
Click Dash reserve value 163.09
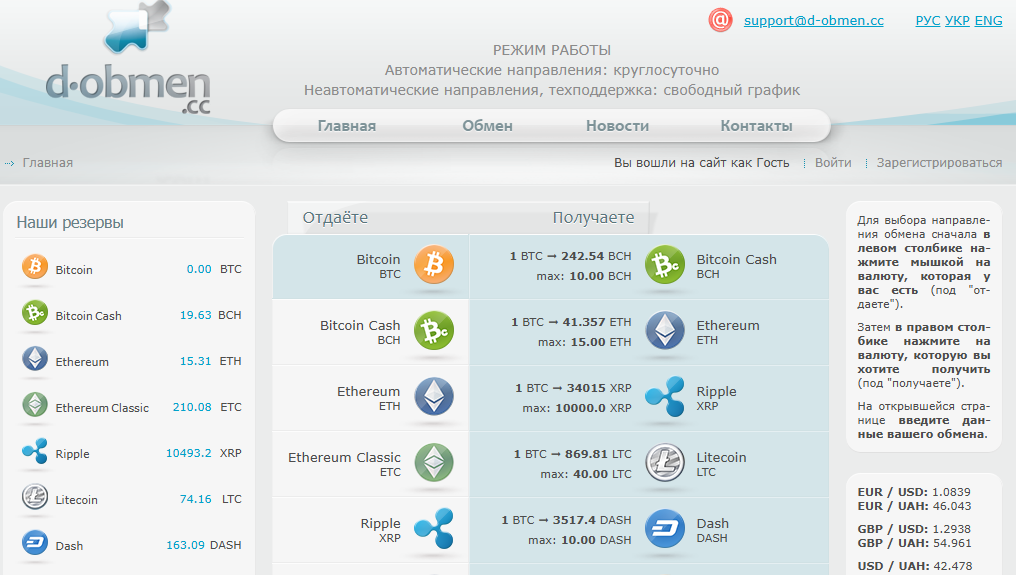point(185,545)
